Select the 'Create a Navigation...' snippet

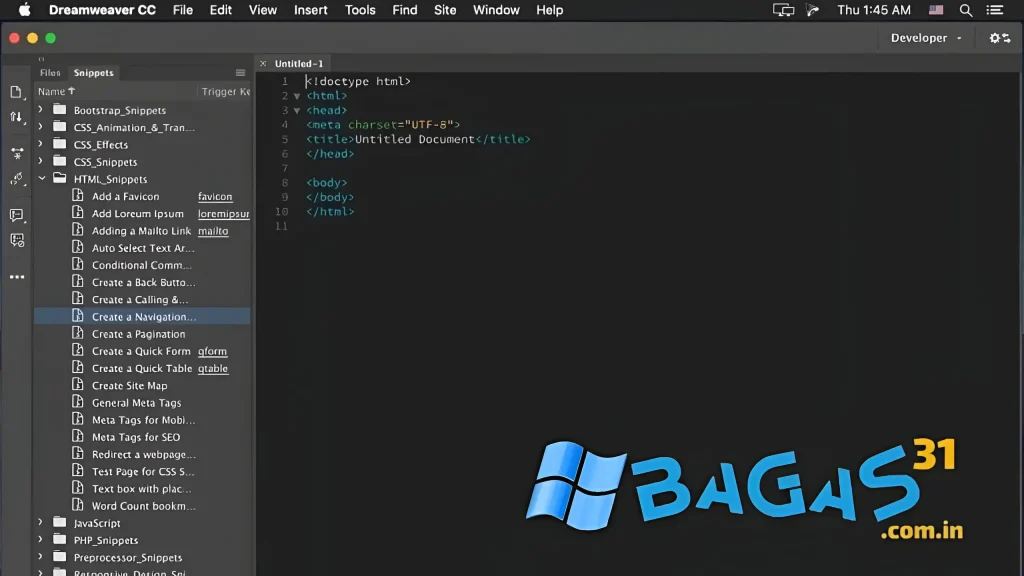click(144, 317)
